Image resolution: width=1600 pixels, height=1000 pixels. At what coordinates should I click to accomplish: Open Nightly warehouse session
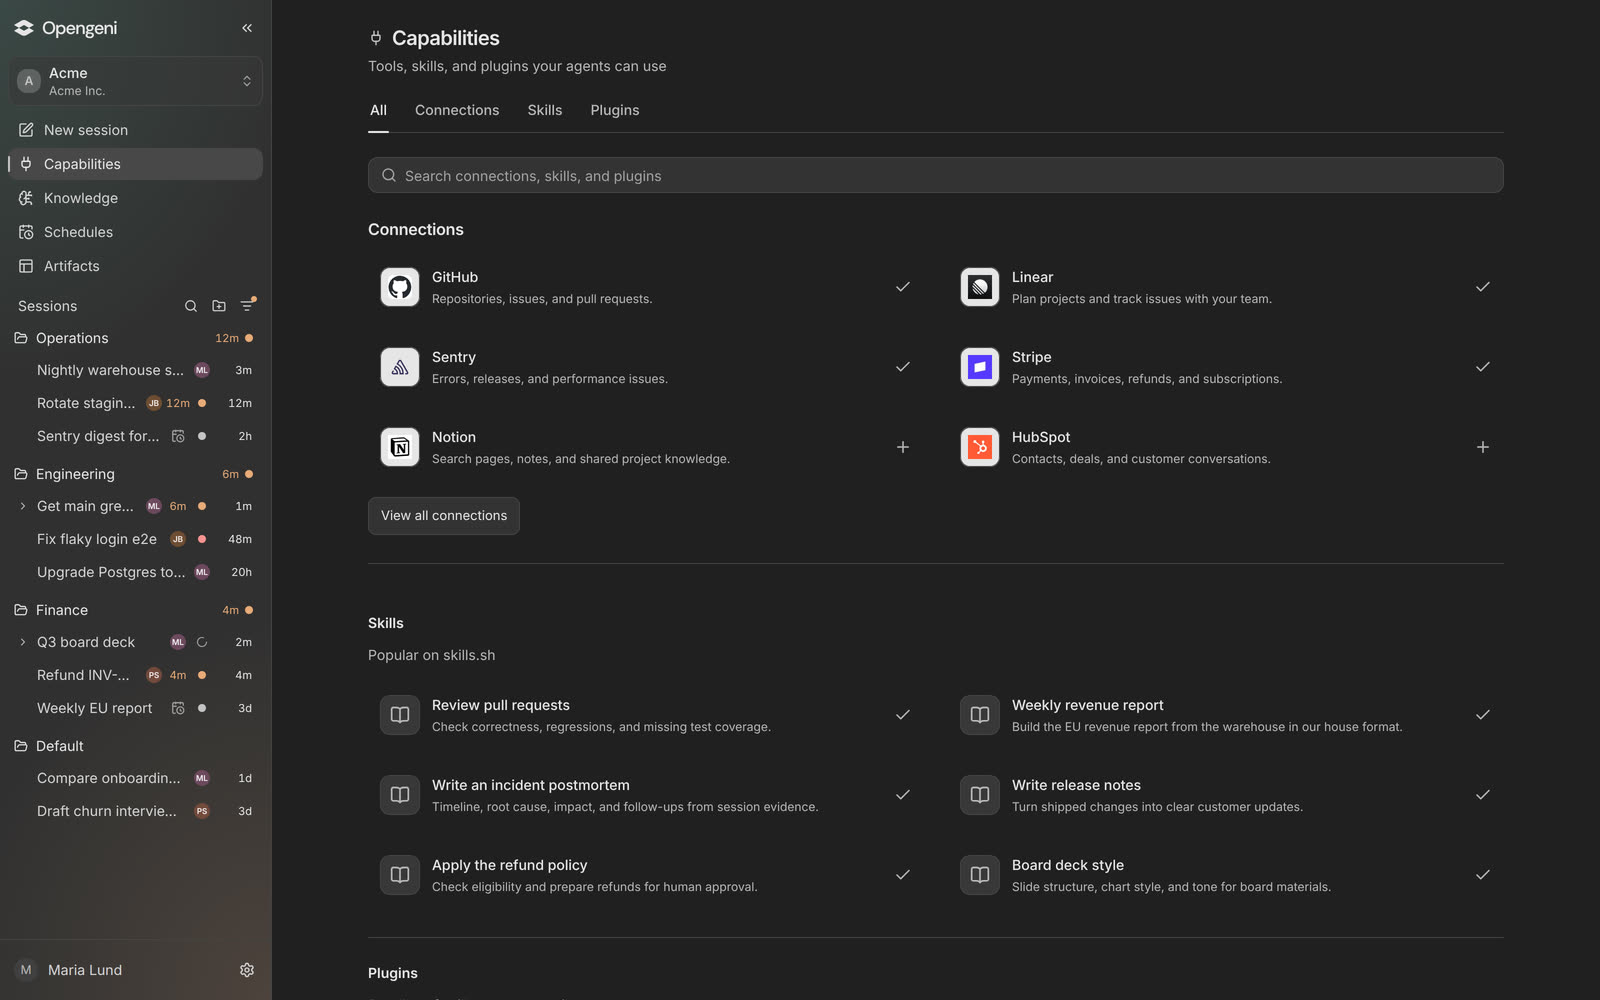pos(136,370)
